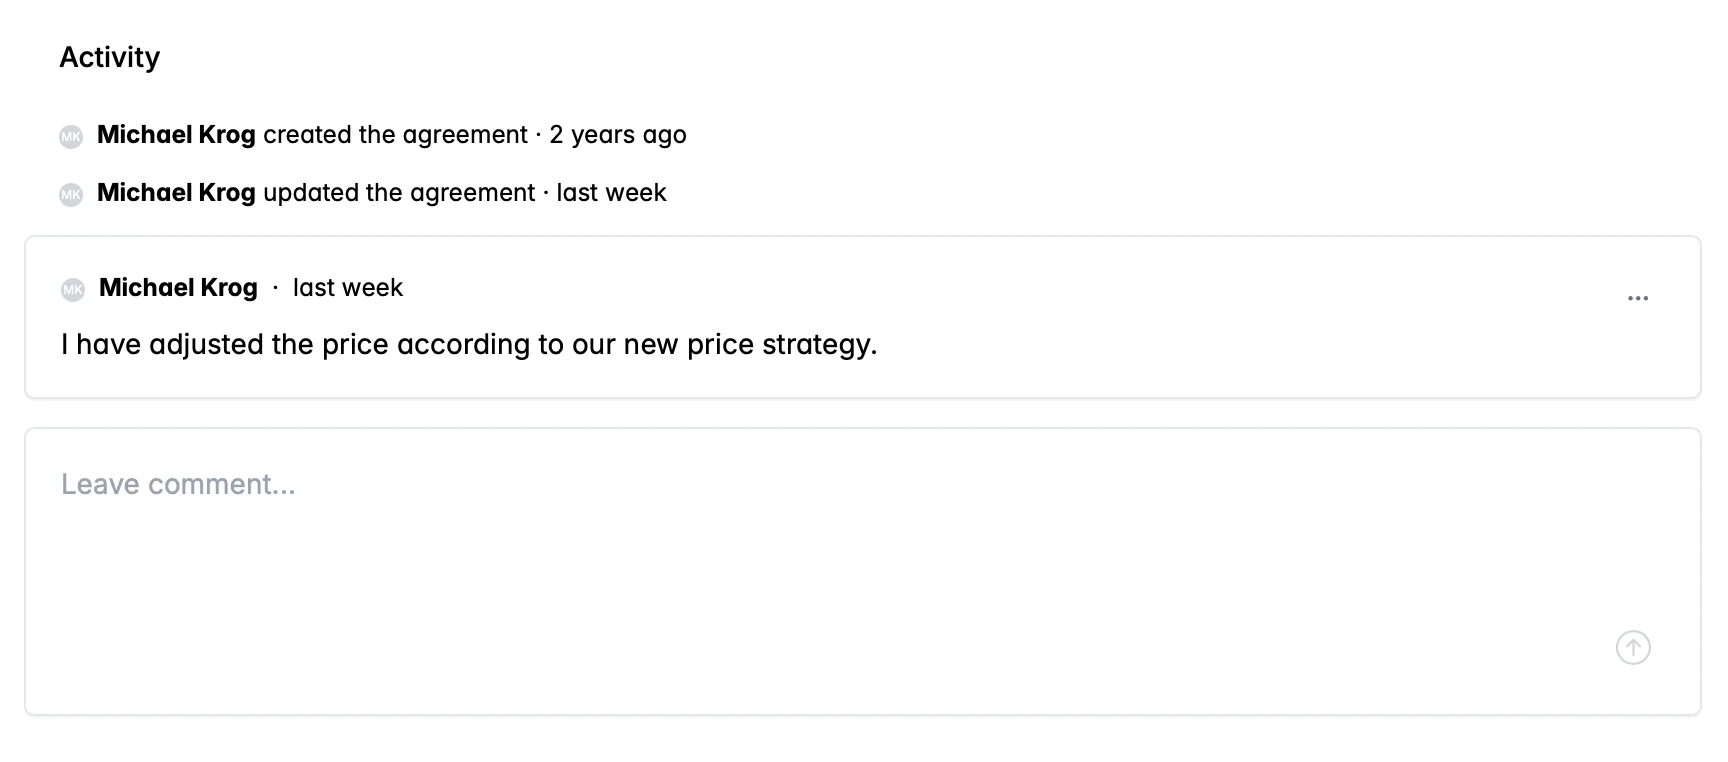This screenshot has width=1728, height=762.
Task: Click the avatar beside the update entry
Action: [69, 194]
